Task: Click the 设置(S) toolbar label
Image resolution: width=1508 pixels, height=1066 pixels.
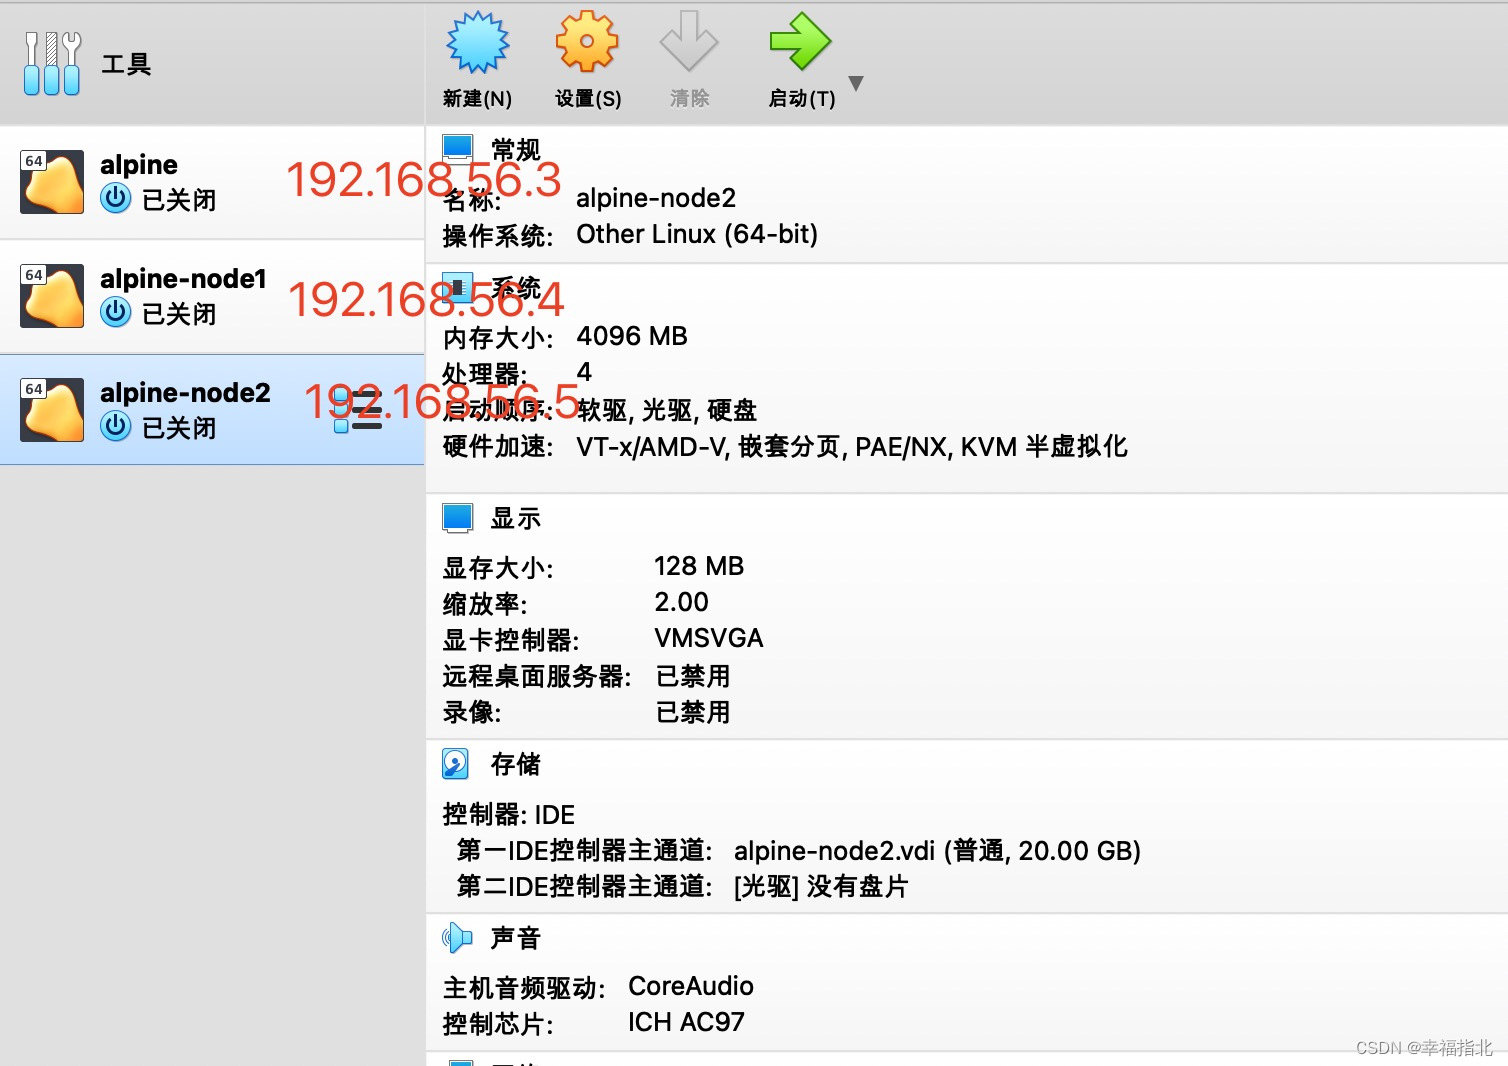Action: click(x=588, y=98)
